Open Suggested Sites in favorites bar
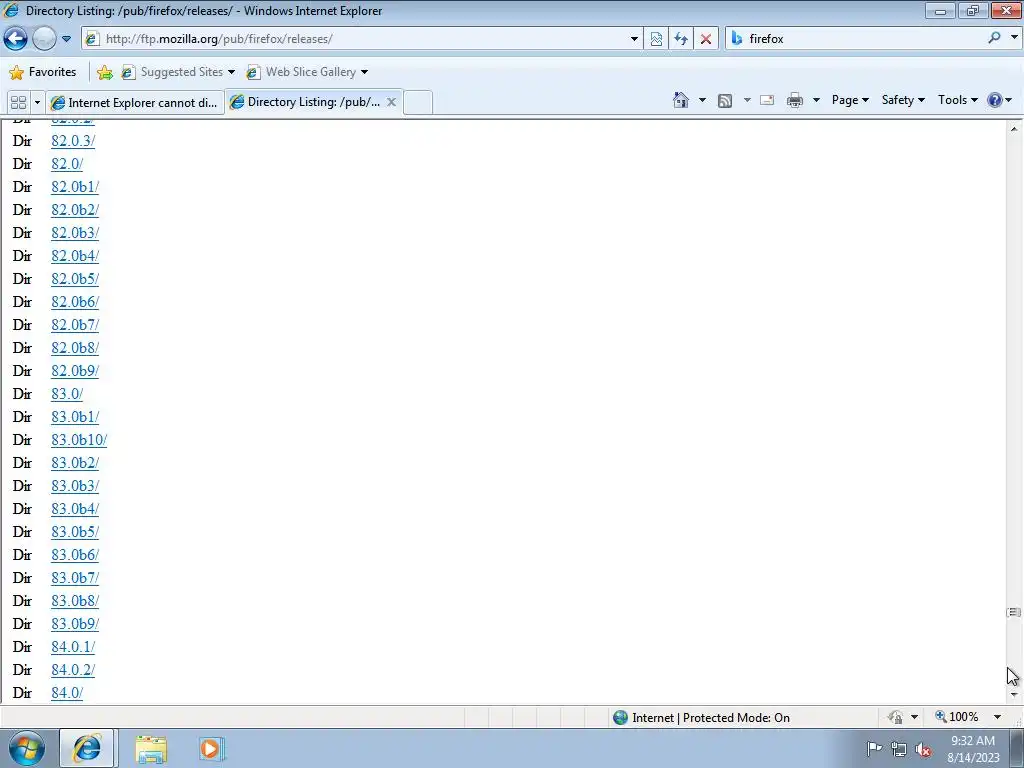 pyautogui.click(x=178, y=72)
